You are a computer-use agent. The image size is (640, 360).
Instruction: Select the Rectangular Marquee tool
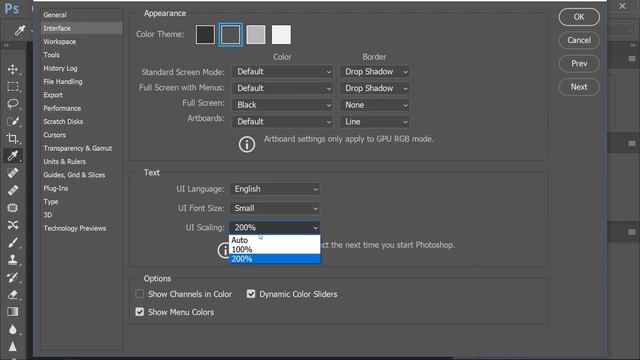pyautogui.click(x=13, y=87)
